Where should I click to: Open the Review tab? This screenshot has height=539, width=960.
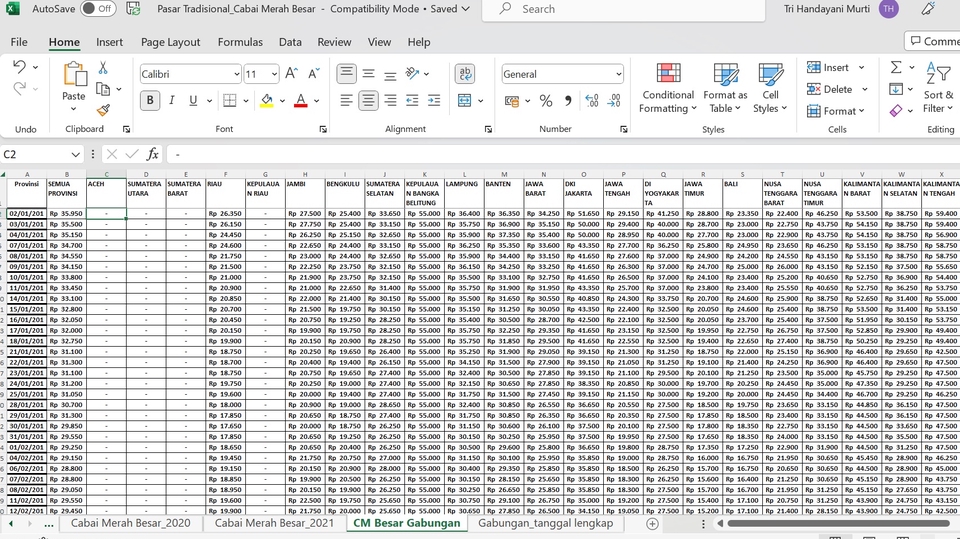click(334, 42)
